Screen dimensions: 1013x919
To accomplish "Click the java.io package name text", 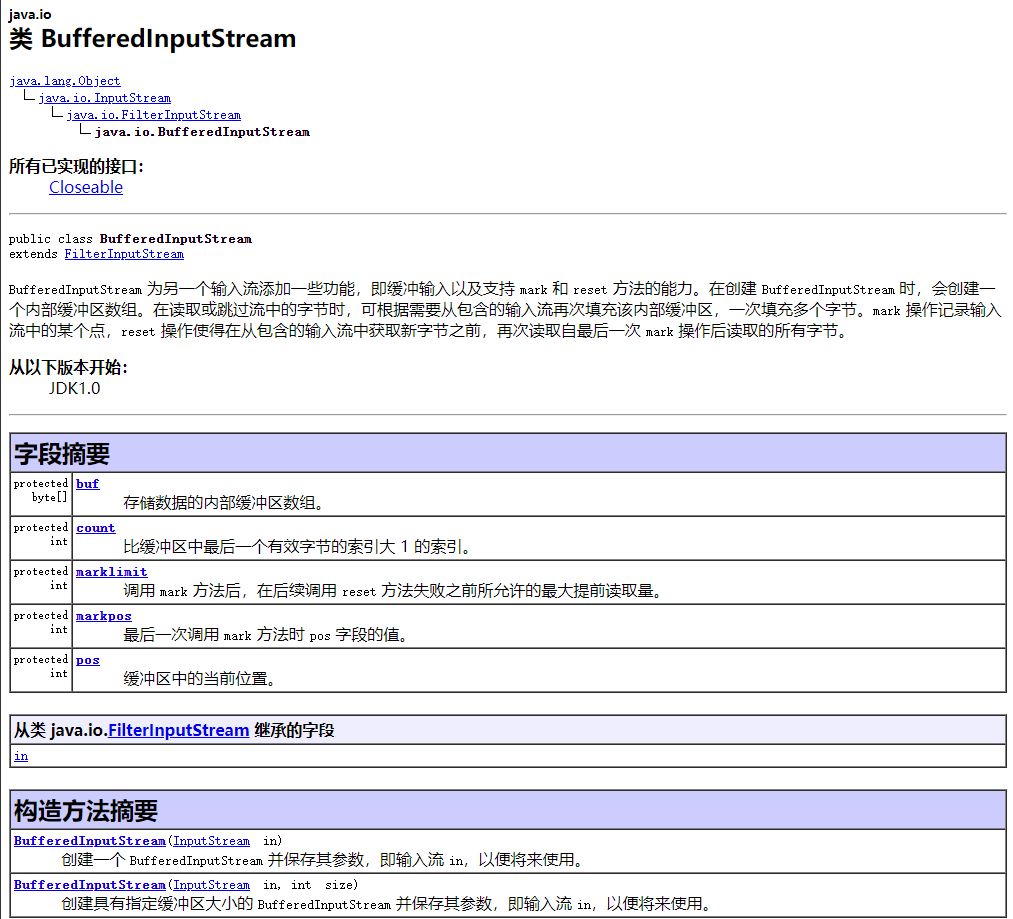I will click(x=30, y=14).
